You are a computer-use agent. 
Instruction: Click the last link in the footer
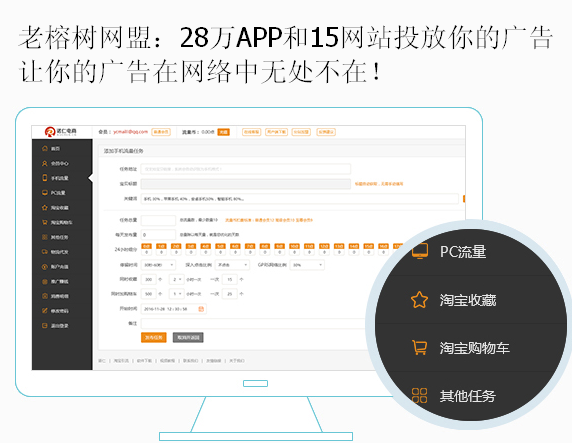click(x=237, y=361)
